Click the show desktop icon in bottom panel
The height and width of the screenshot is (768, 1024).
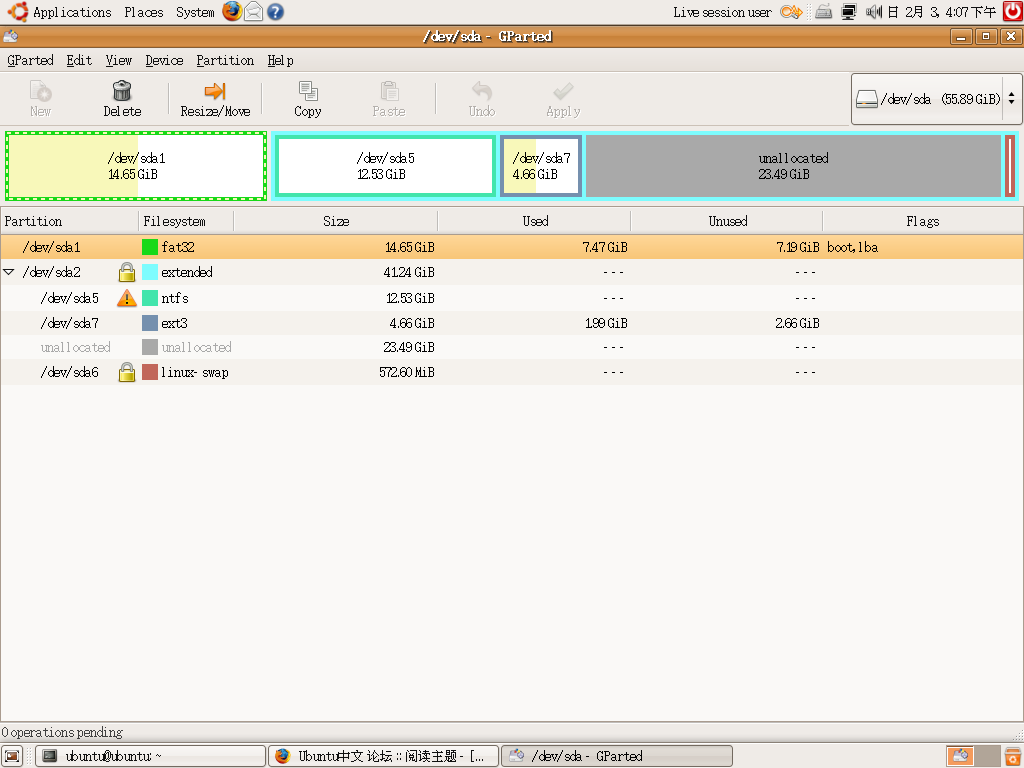[12, 756]
